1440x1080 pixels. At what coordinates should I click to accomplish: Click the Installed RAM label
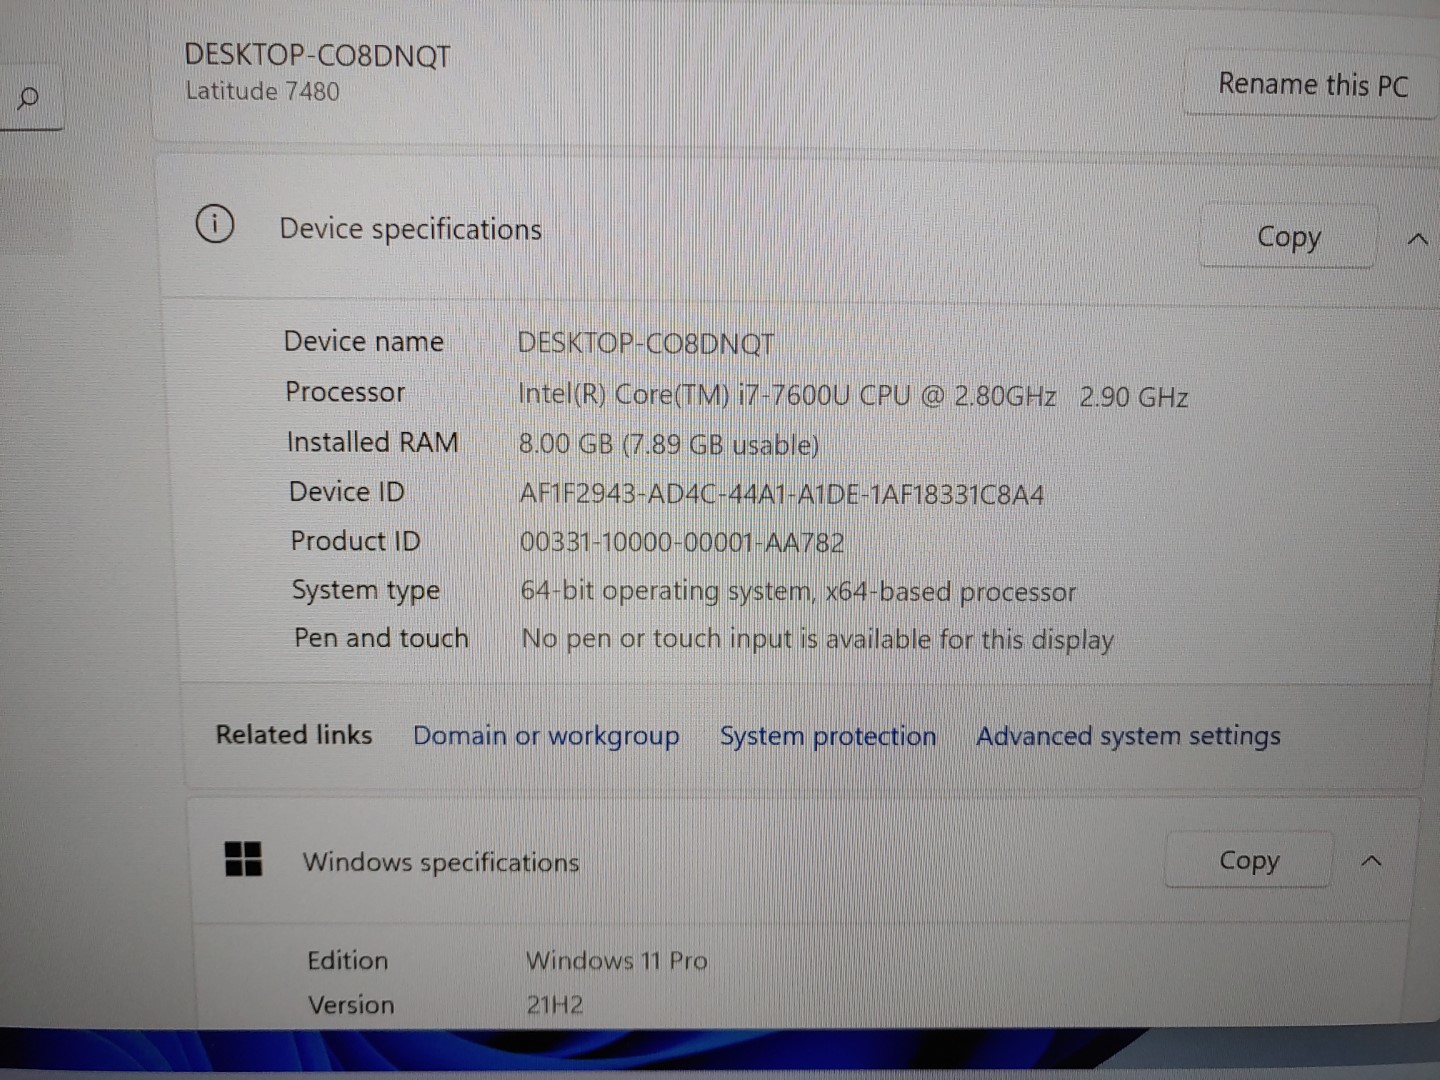point(372,442)
